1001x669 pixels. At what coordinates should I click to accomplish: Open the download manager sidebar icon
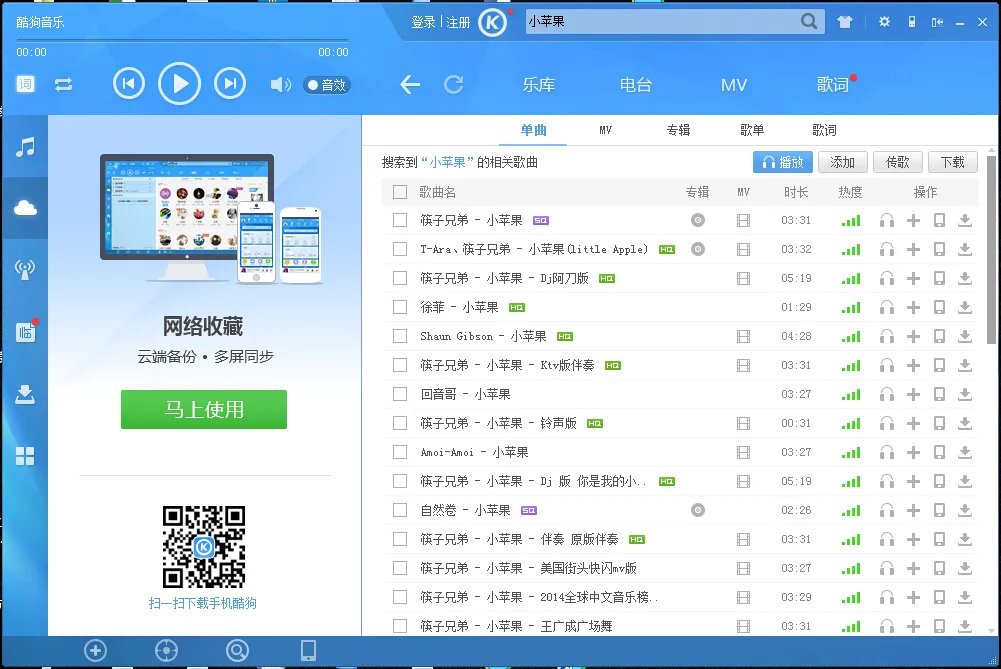pos(25,393)
